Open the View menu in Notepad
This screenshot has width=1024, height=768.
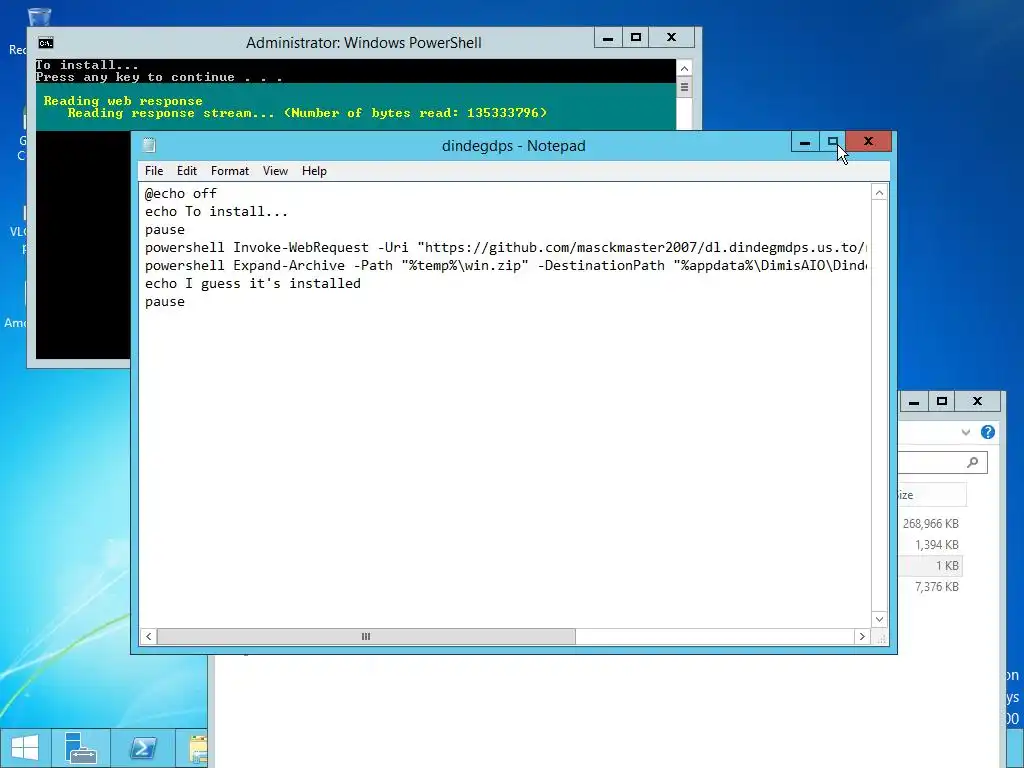[275, 171]
